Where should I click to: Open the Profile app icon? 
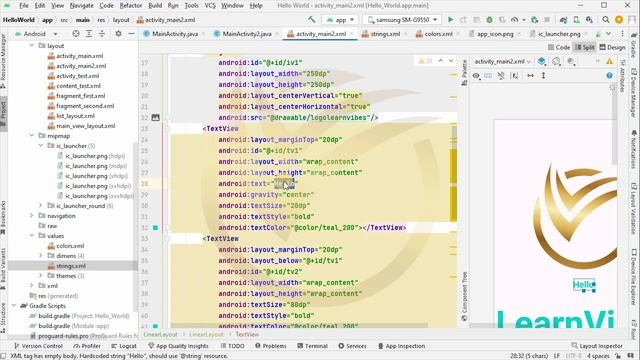pos(514,20)
